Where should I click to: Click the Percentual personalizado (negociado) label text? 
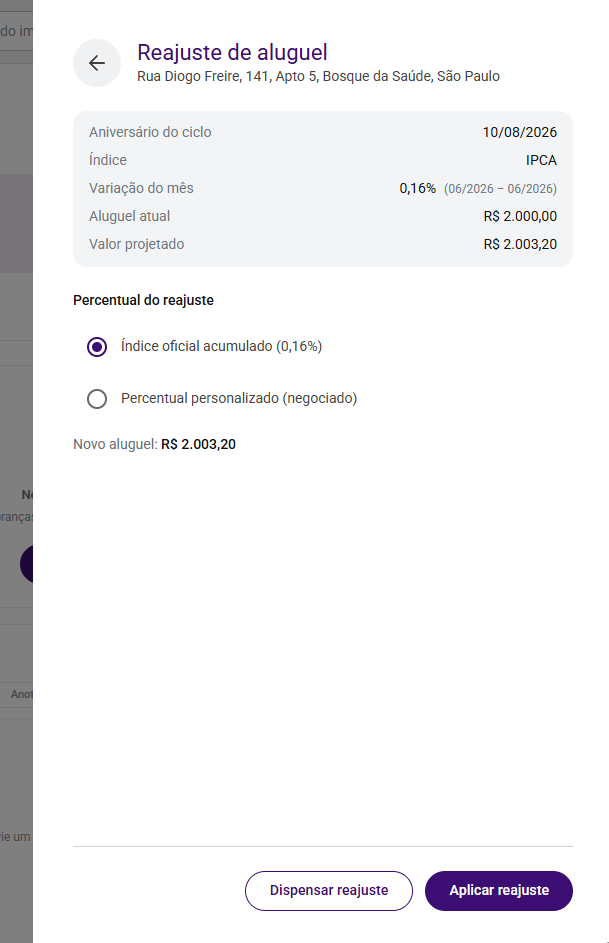(x=239, y=398)
